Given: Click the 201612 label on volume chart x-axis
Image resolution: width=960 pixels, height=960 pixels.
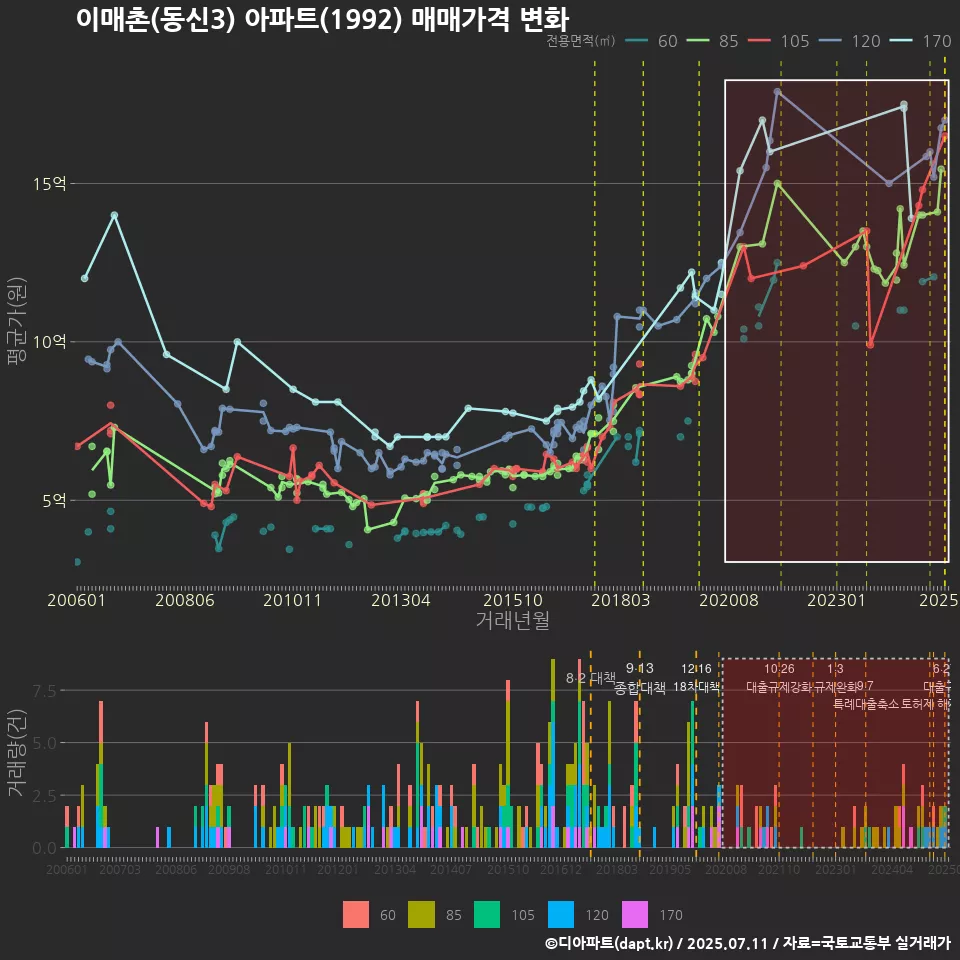Looking at the screenshot, I should pos(560,869).
